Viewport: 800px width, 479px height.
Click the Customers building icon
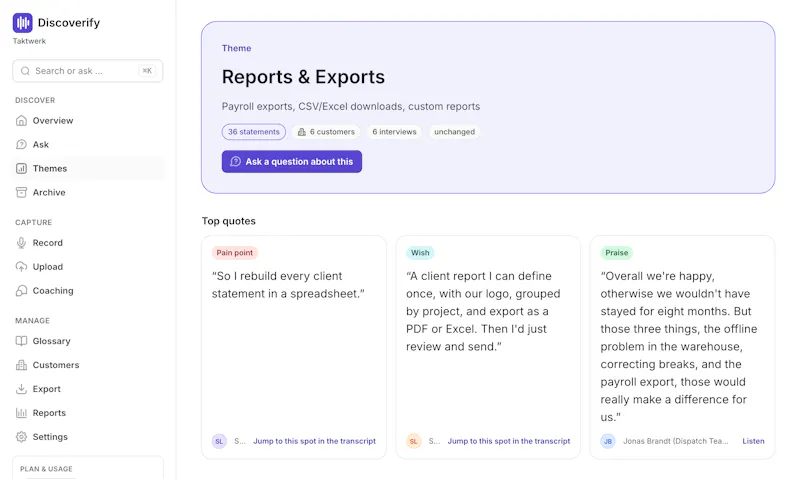pyautogui.click(x=21, y=365)
